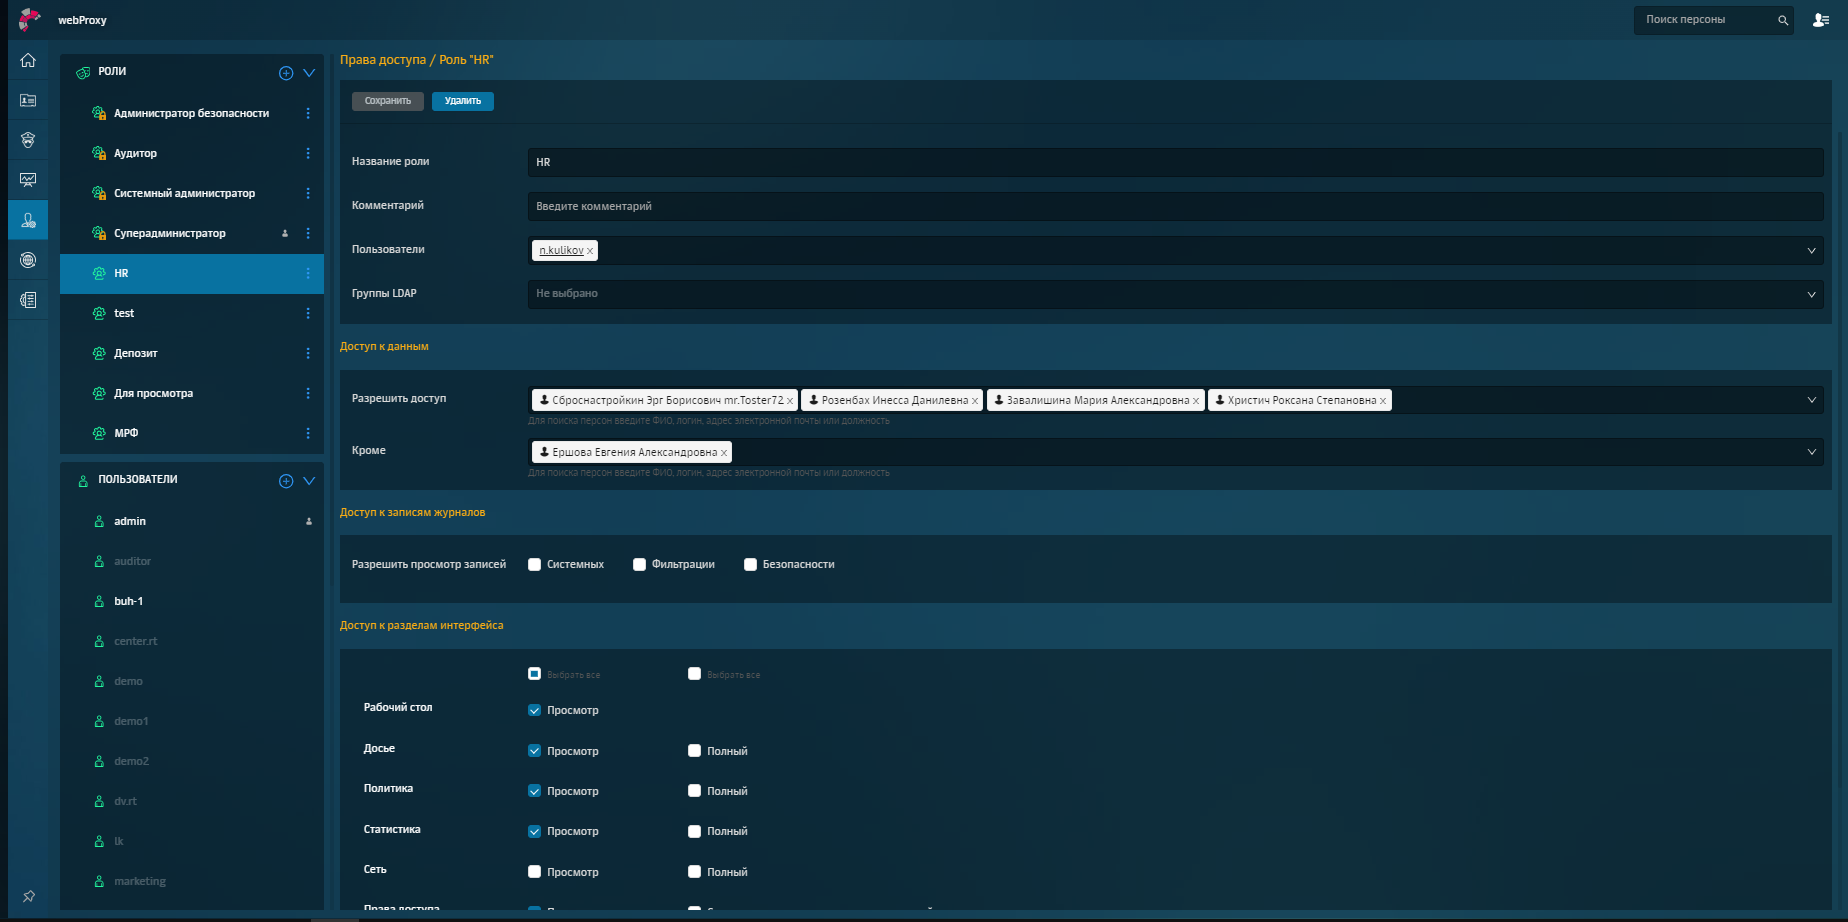Open the n.kulikov user link

pos(561,251)
